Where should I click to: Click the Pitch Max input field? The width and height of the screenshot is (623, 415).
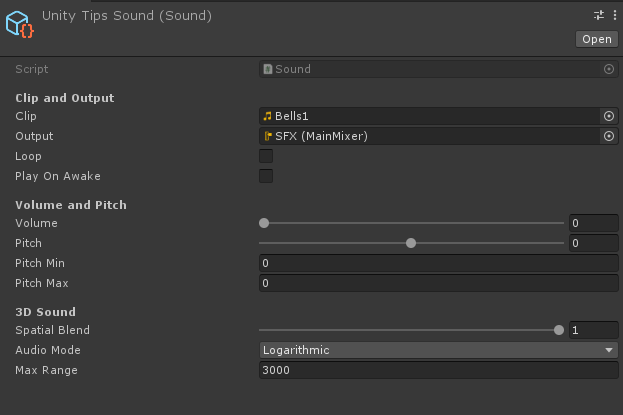coord(439,283)
